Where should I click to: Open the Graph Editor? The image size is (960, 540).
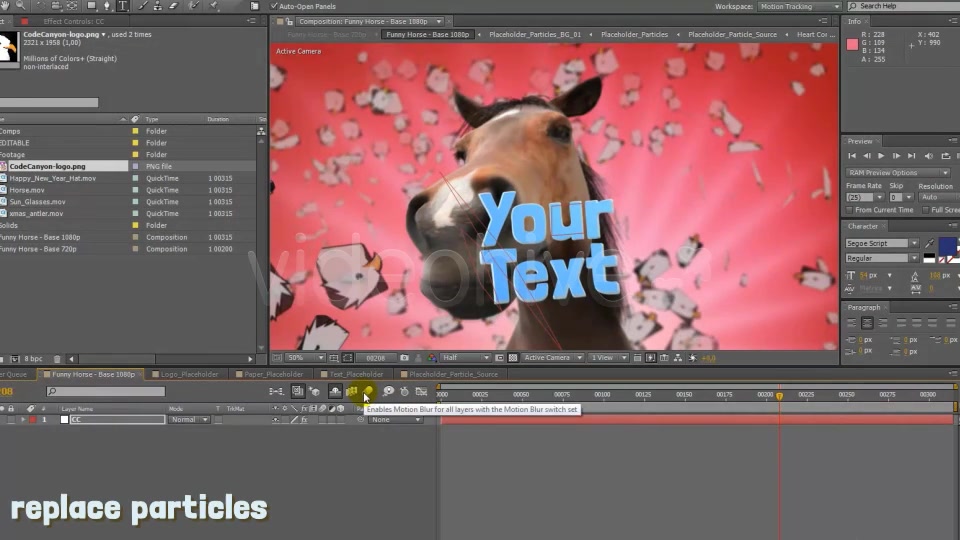[421, 391]
